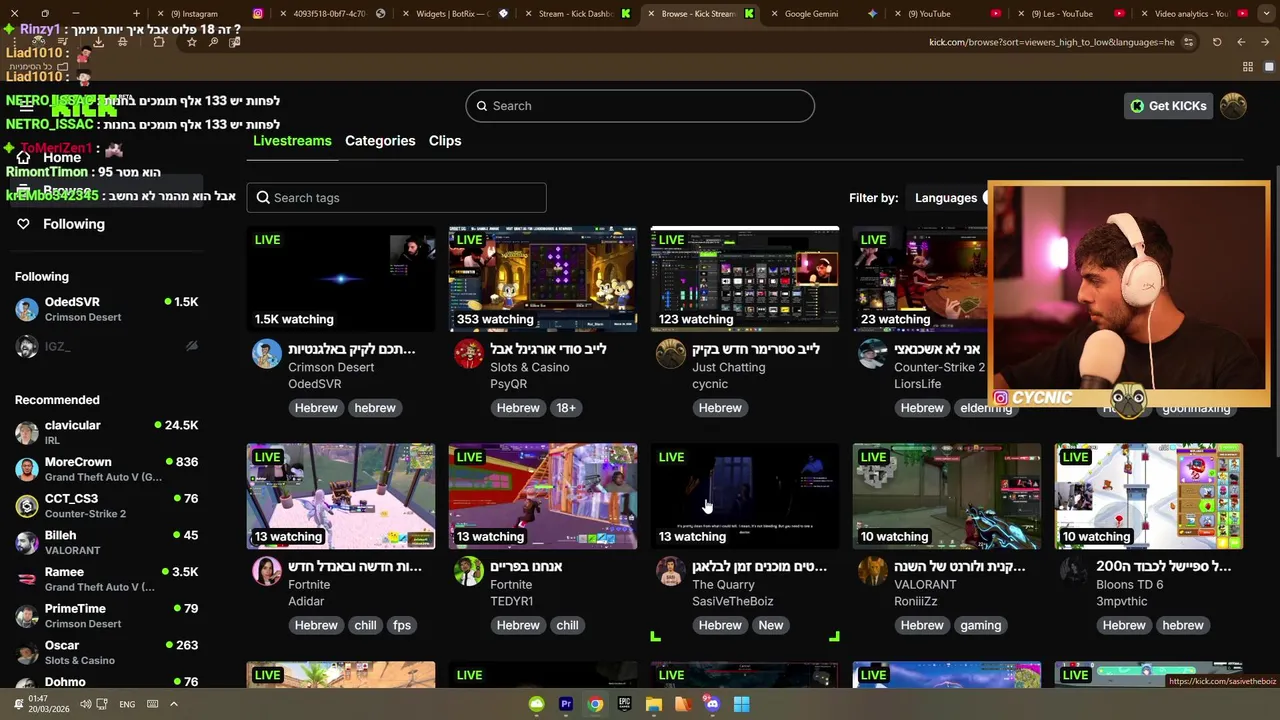Expand the browser tab search chevron

point(1267,14)
